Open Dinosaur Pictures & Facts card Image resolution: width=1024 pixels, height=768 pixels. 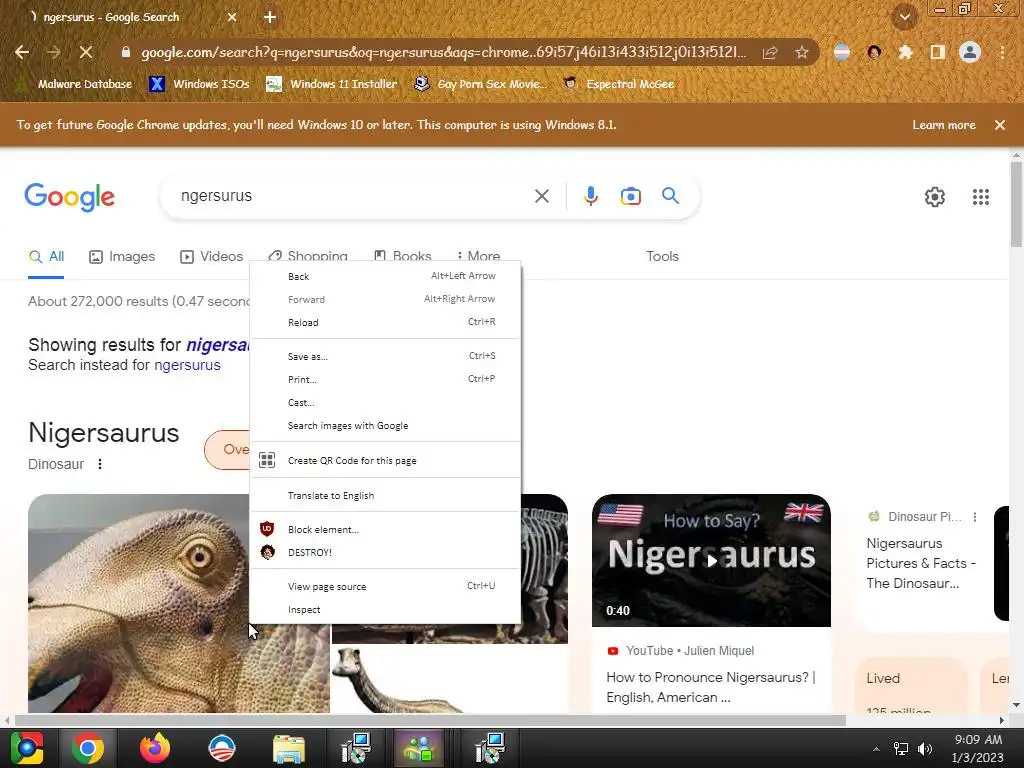pos(921,563)
